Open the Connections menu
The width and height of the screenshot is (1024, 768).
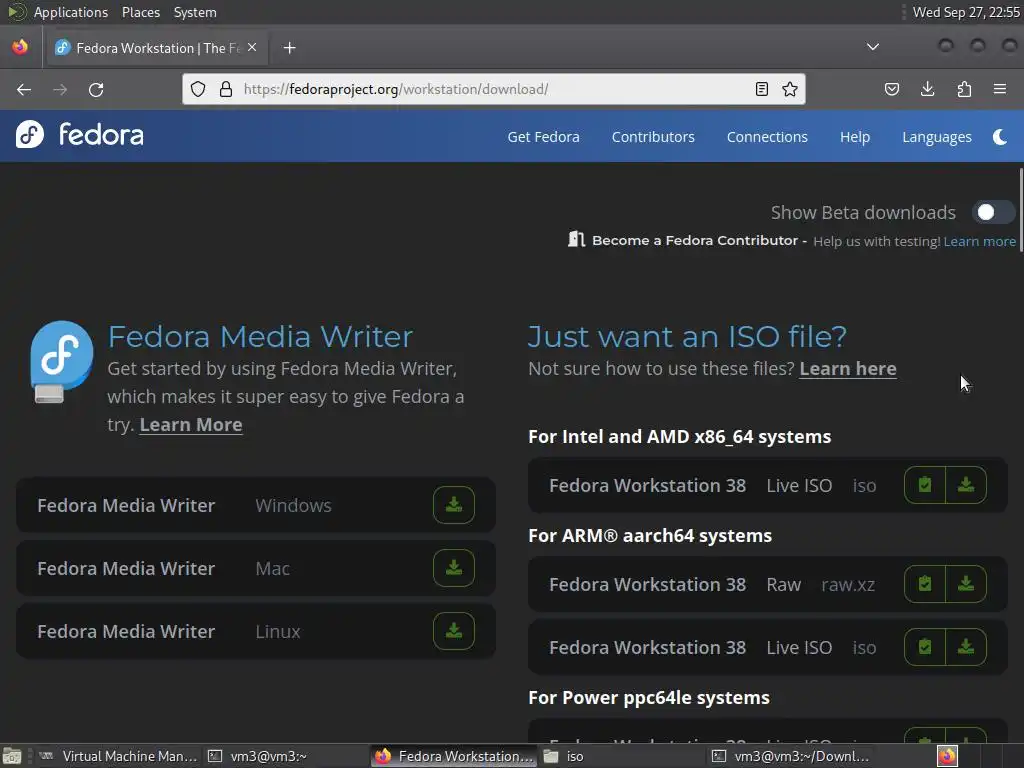767,137
